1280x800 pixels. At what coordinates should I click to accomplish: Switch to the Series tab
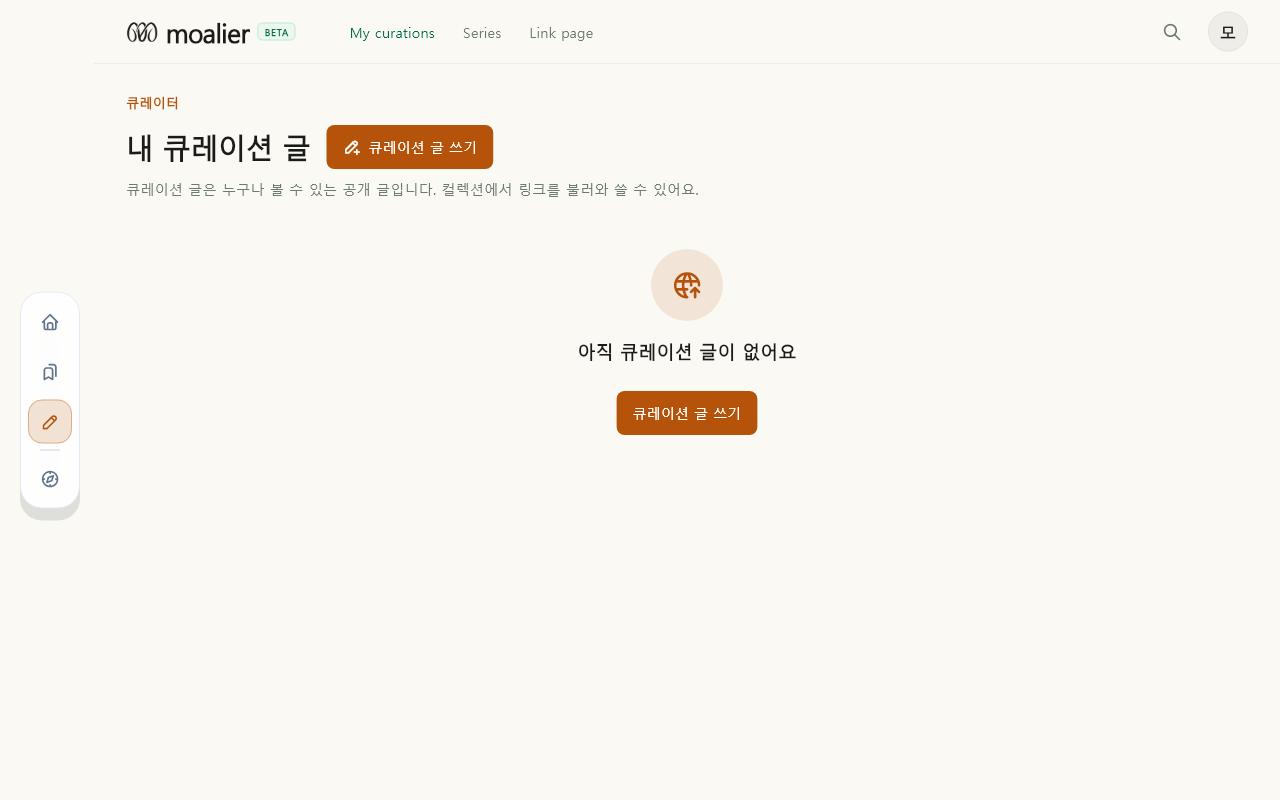coord(482,33)
